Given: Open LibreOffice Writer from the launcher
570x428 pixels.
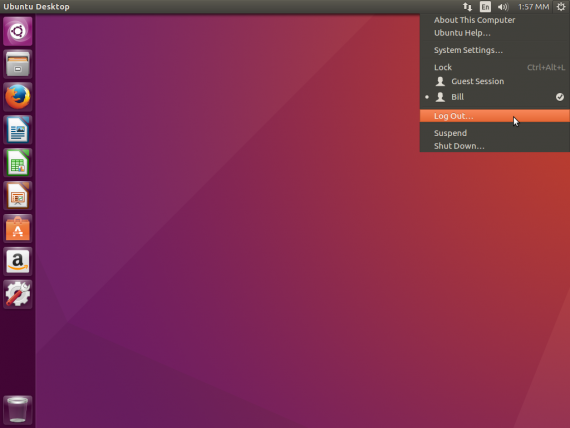Looking at the screenshot, I should (x=17, y=130).
